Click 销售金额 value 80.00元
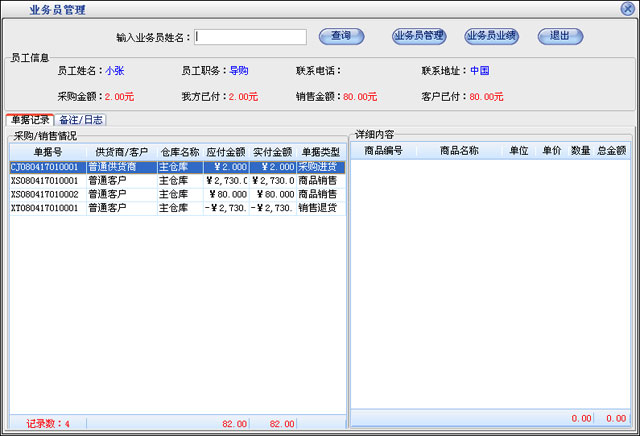Screen dimensions: 640x436 tap(360, 97)
